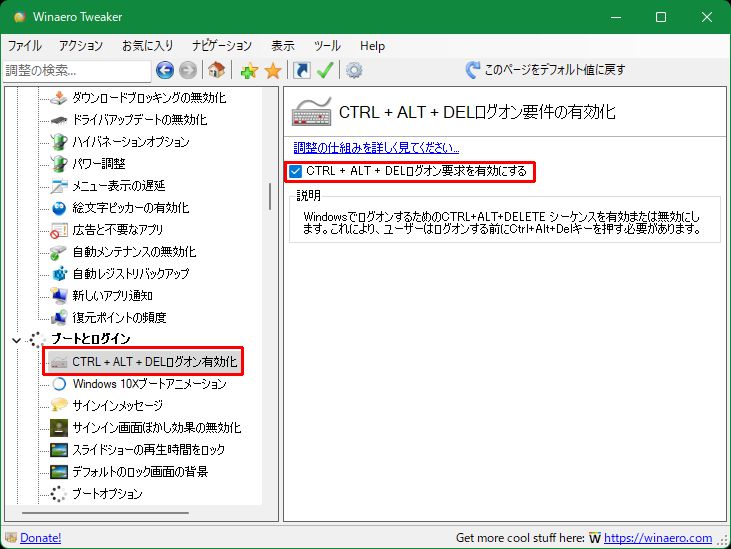Click the Winaero Tweaker title bar icon
The height and width of the screenshot is (549, 731).
point(19,17)
